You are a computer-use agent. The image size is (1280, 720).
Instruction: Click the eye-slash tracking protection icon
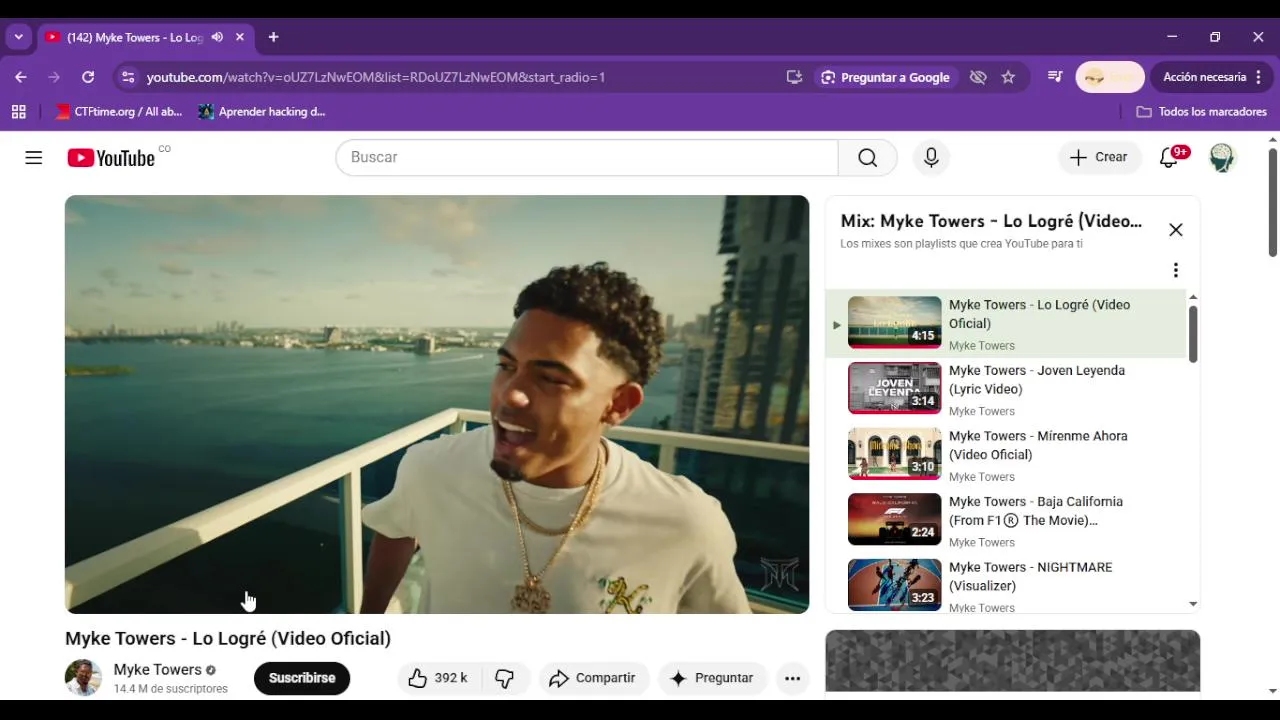[x=978, y=77]
